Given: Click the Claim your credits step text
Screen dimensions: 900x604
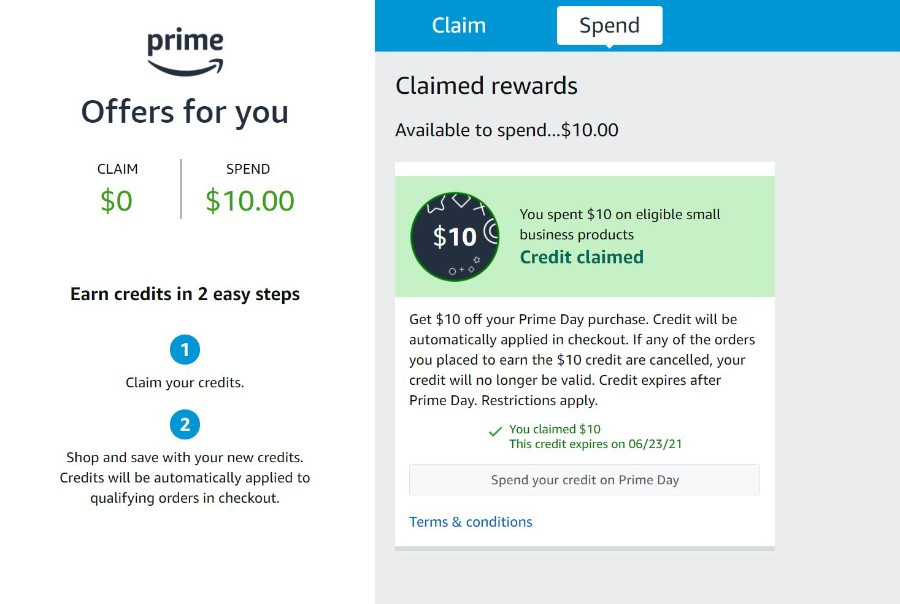Looking at the screenshot, I should pyautogui.click(x=185, y=382).
